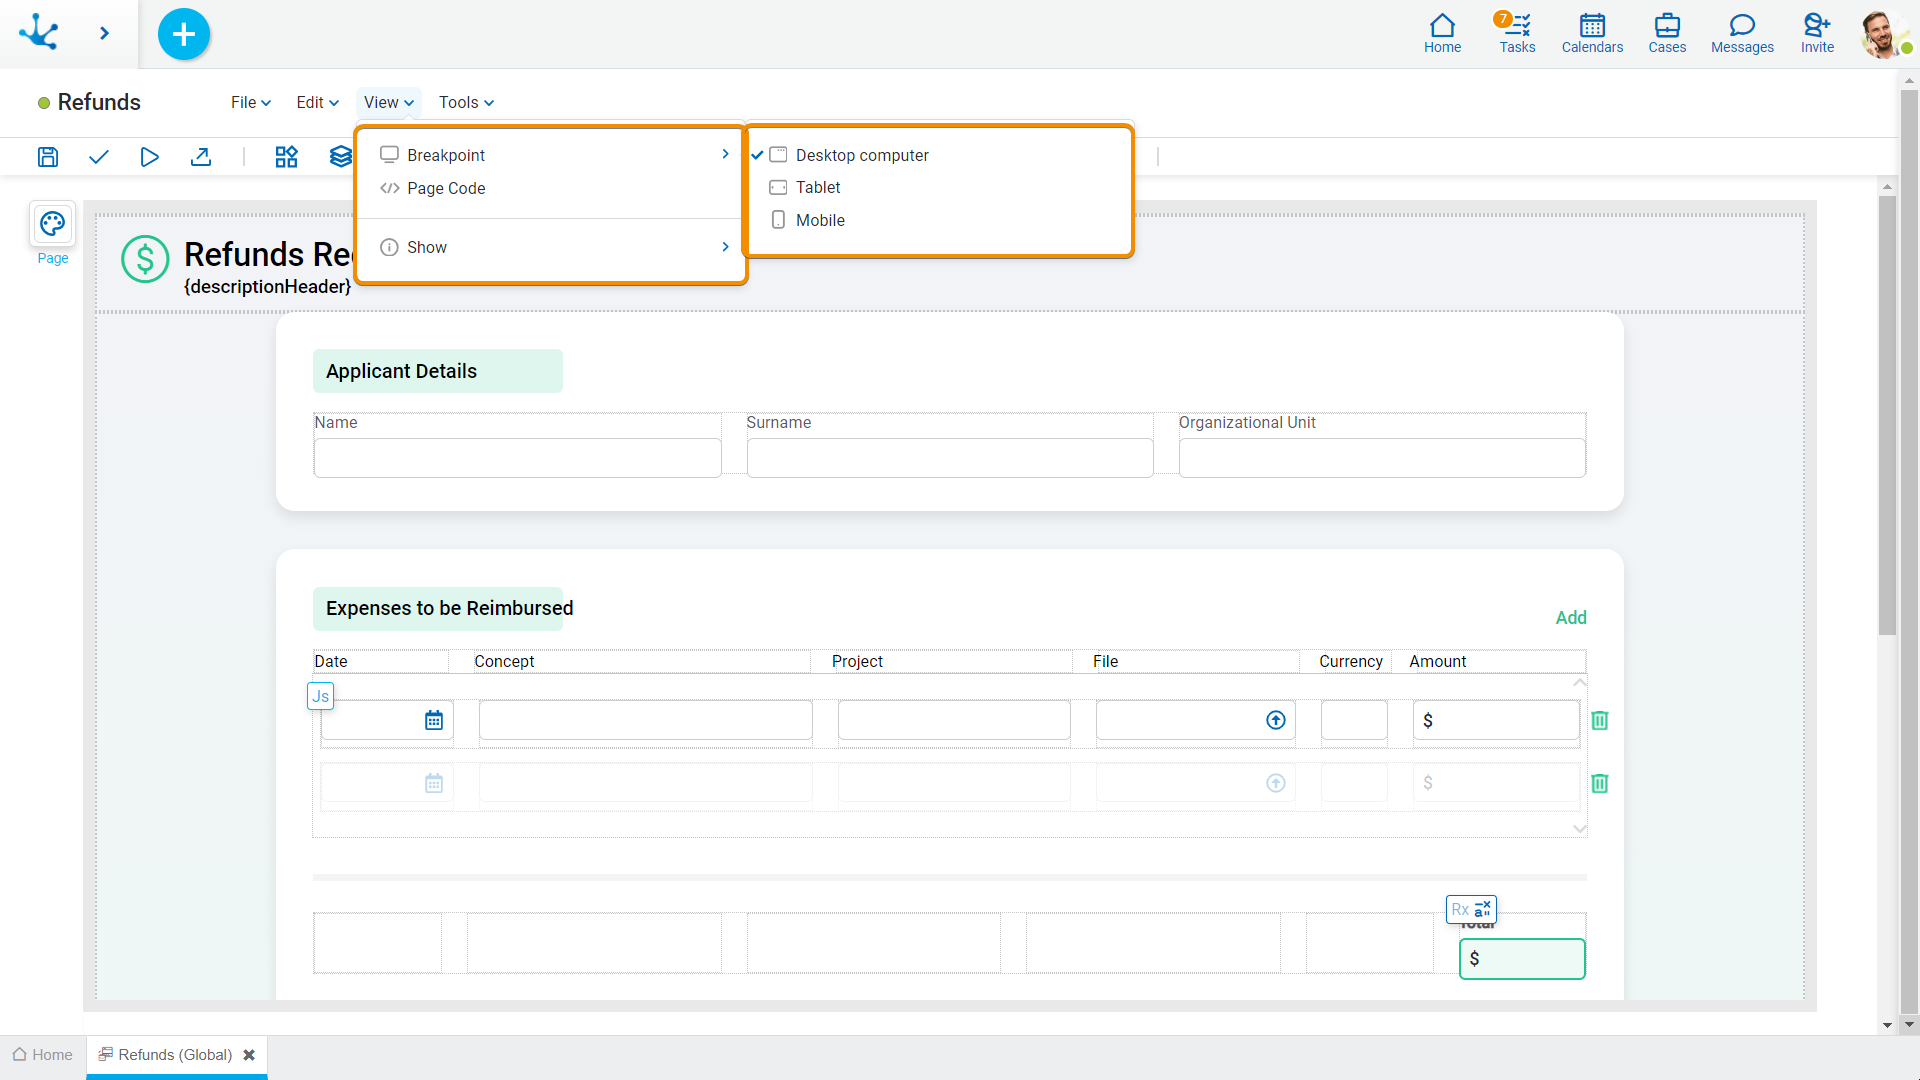
Task: Click the publish export arrow icon
Action: 201,157
